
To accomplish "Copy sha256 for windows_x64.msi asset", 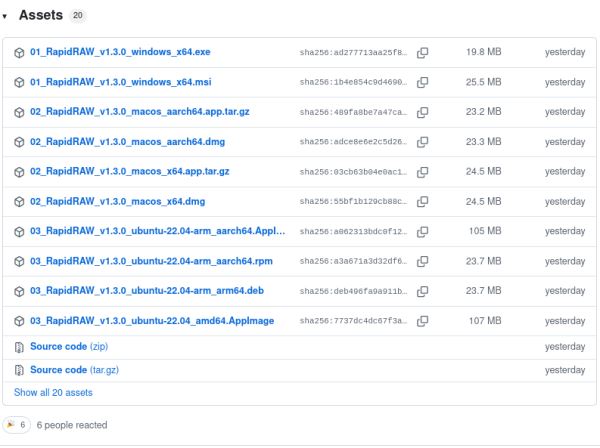I will click(422, 82).
